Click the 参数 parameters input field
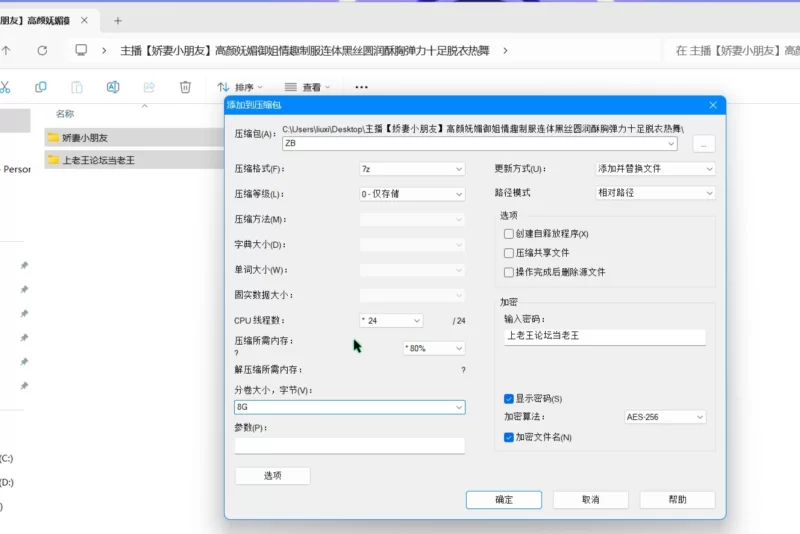This screenshot has width=800, height=534. (349, 445)
